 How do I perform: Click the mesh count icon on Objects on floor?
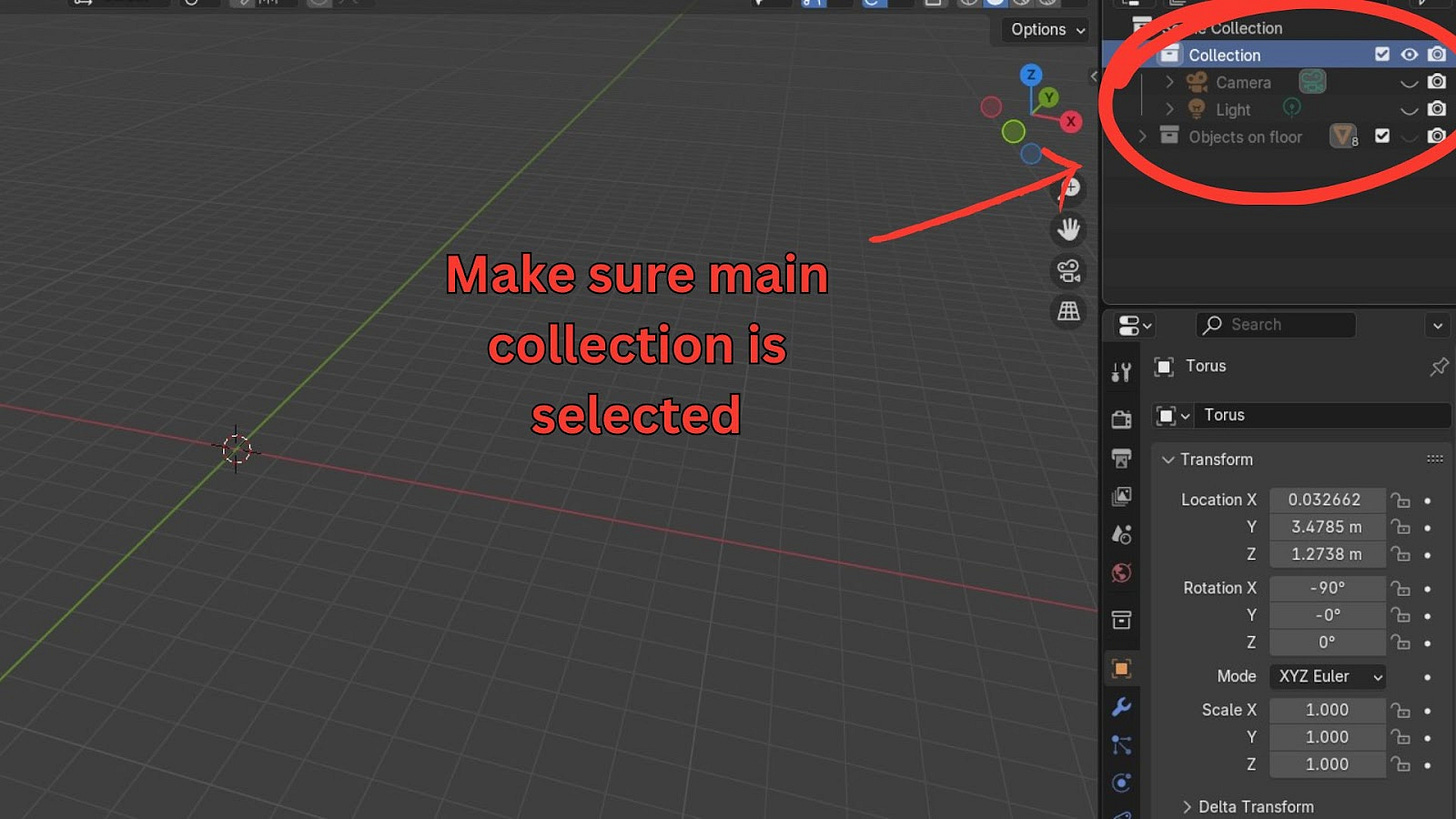pyautogui.click(x=1343, y=136)
